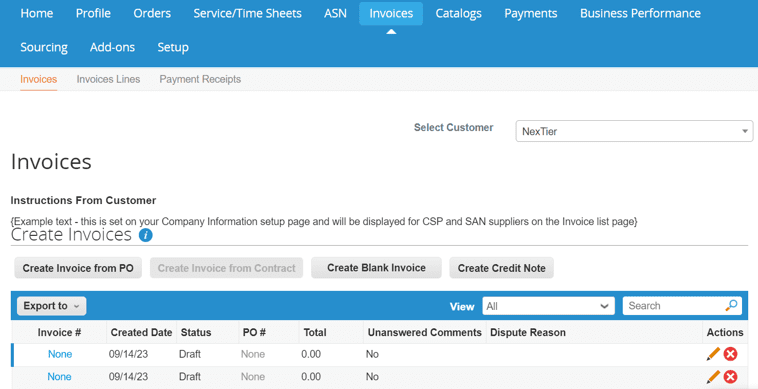Click the Actions column header

(725, 332)
